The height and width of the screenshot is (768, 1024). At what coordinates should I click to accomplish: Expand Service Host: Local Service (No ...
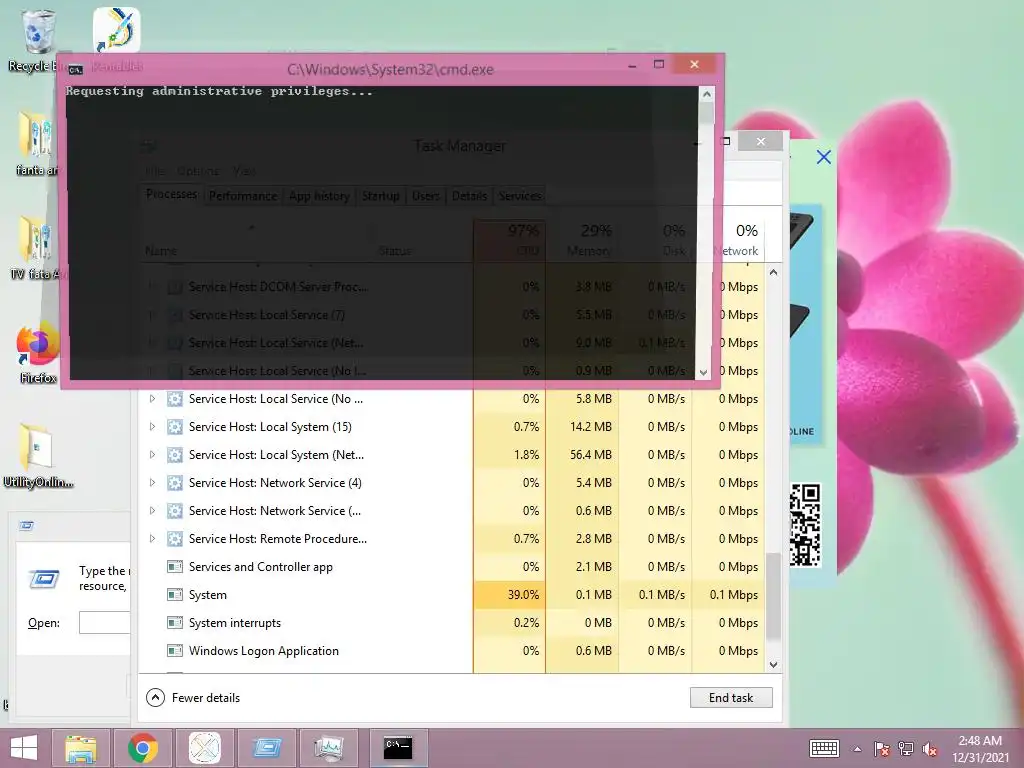(x=152, y=399)
